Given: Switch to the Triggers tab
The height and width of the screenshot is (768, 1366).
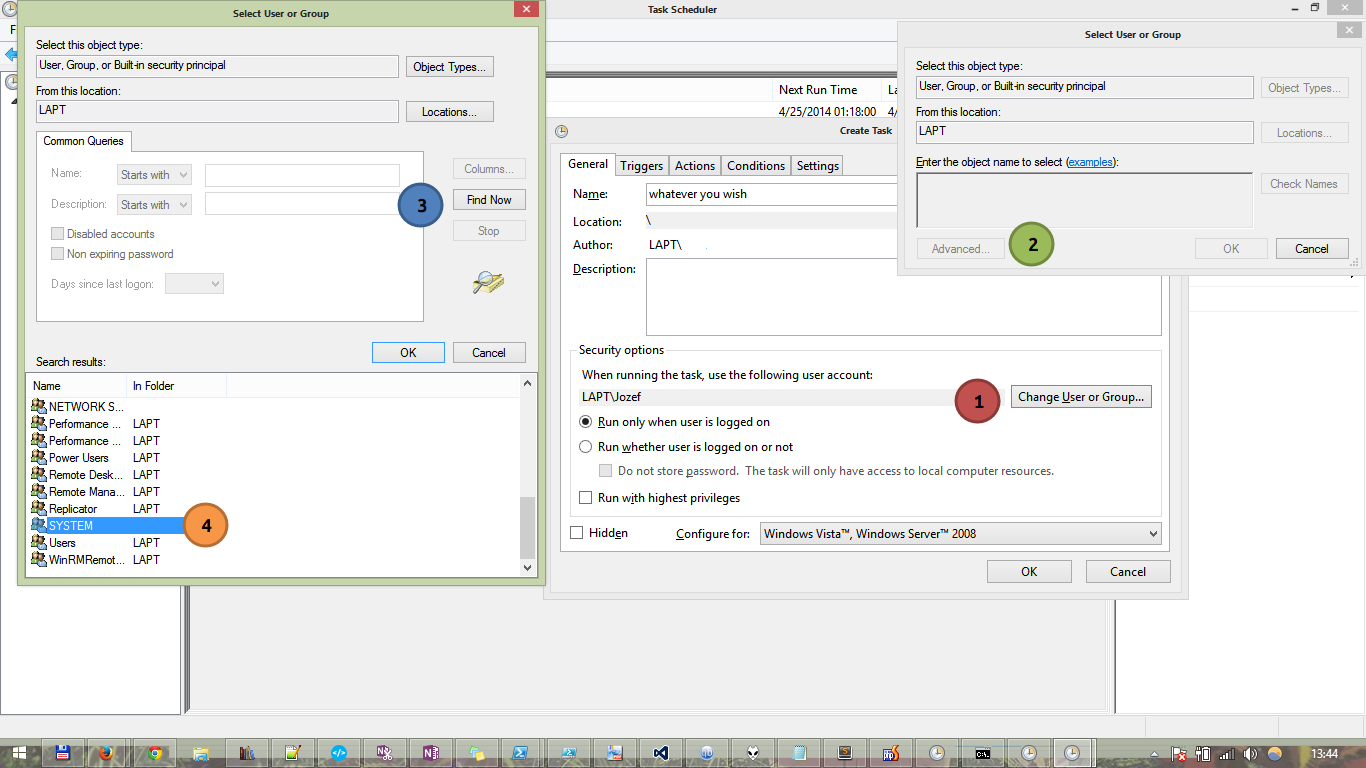Looking at the screenshot, I should point(641,166).
